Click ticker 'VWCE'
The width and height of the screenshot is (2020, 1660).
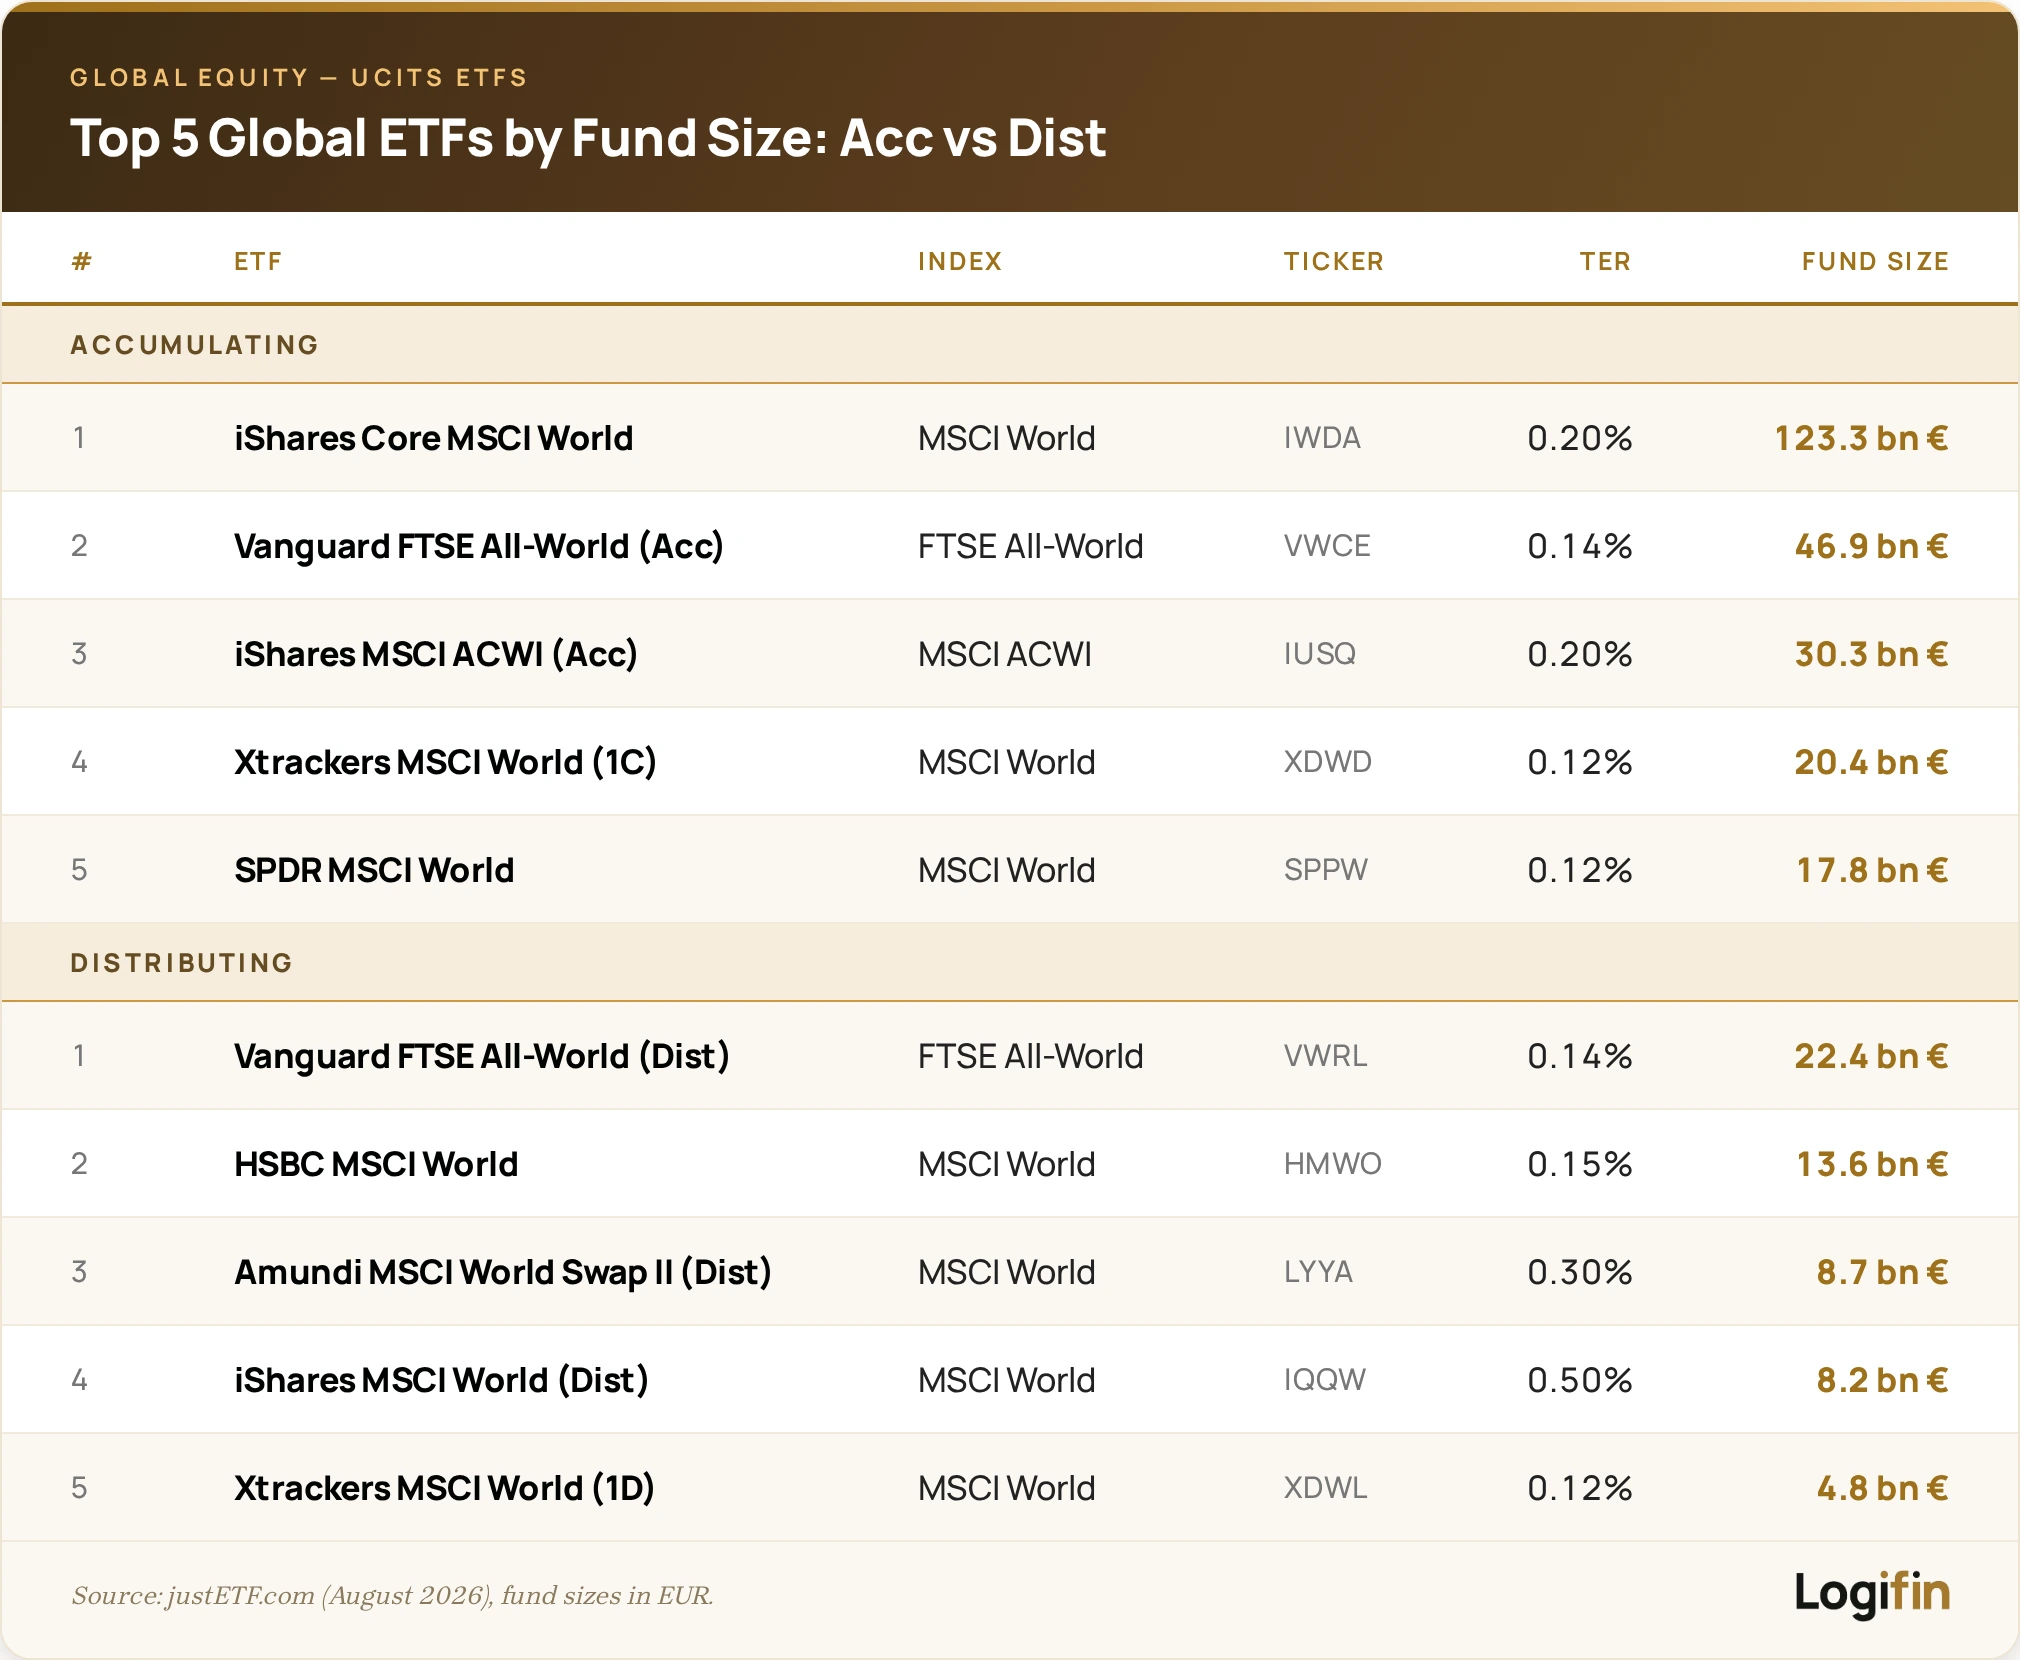pyautogui.click(x=1327, y=546)
